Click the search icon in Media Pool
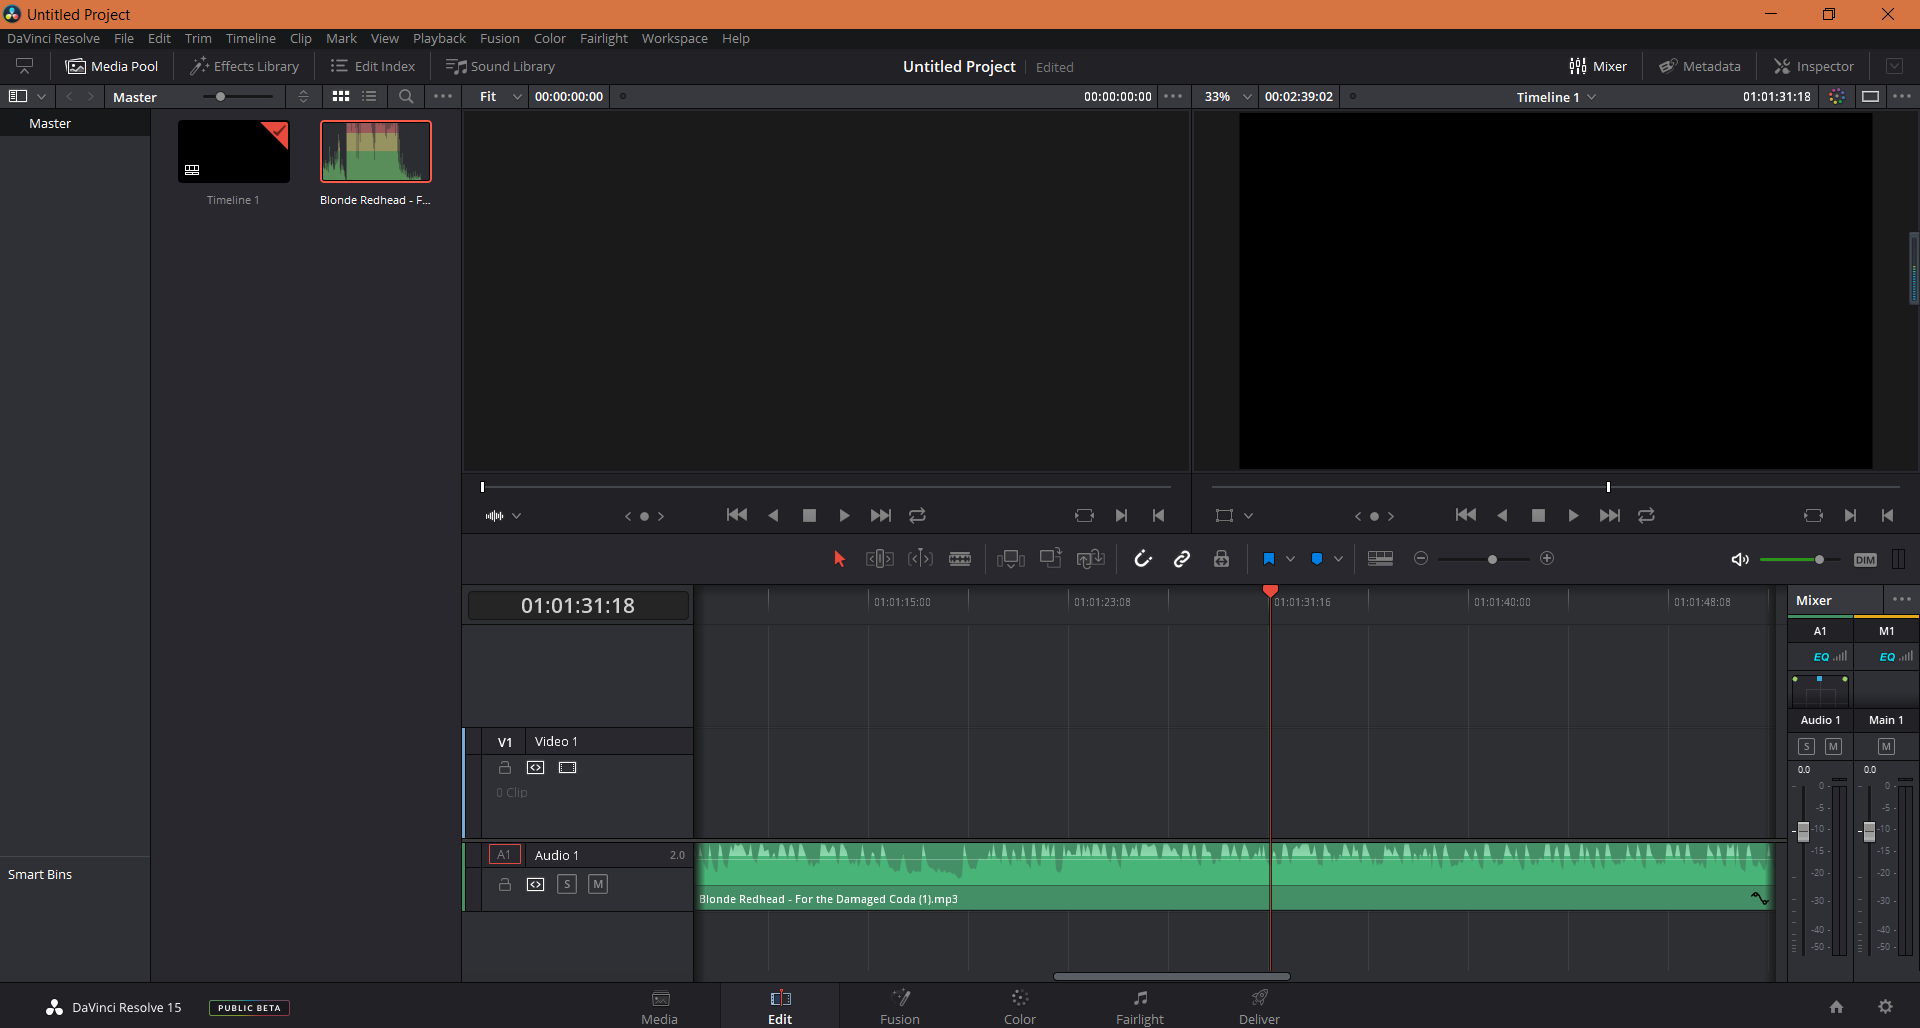This screenshot has width=1920, height=1028. click(406, 97)
